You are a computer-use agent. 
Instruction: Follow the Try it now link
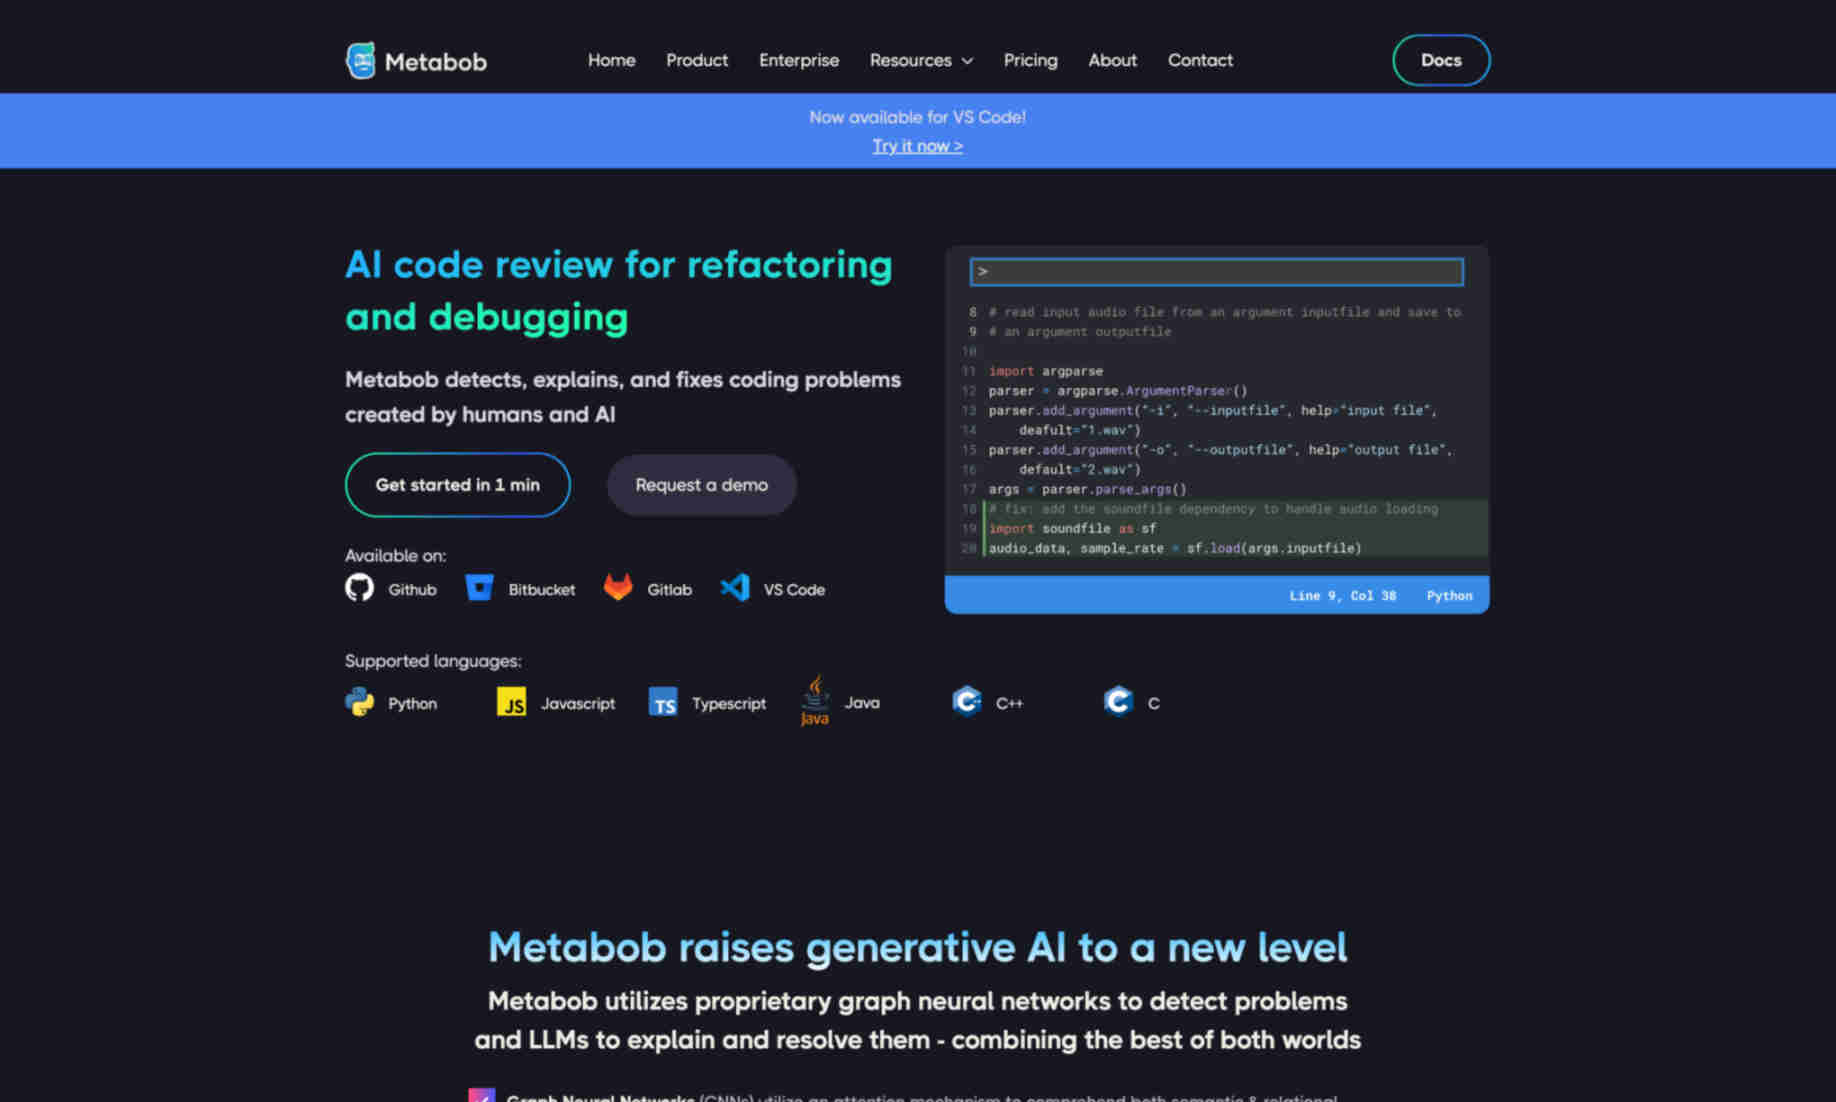[x=917, y=146]
